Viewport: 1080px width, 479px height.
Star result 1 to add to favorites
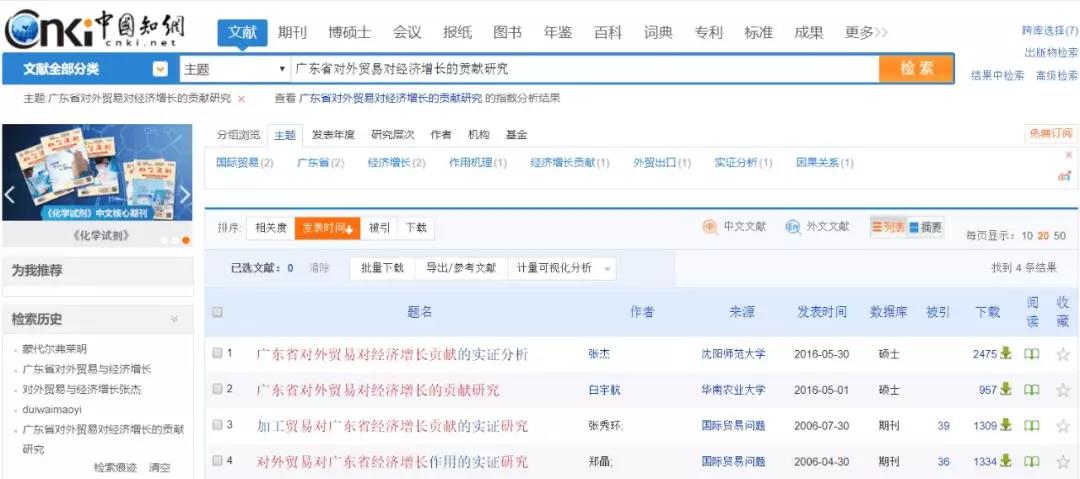[1062, 354]
